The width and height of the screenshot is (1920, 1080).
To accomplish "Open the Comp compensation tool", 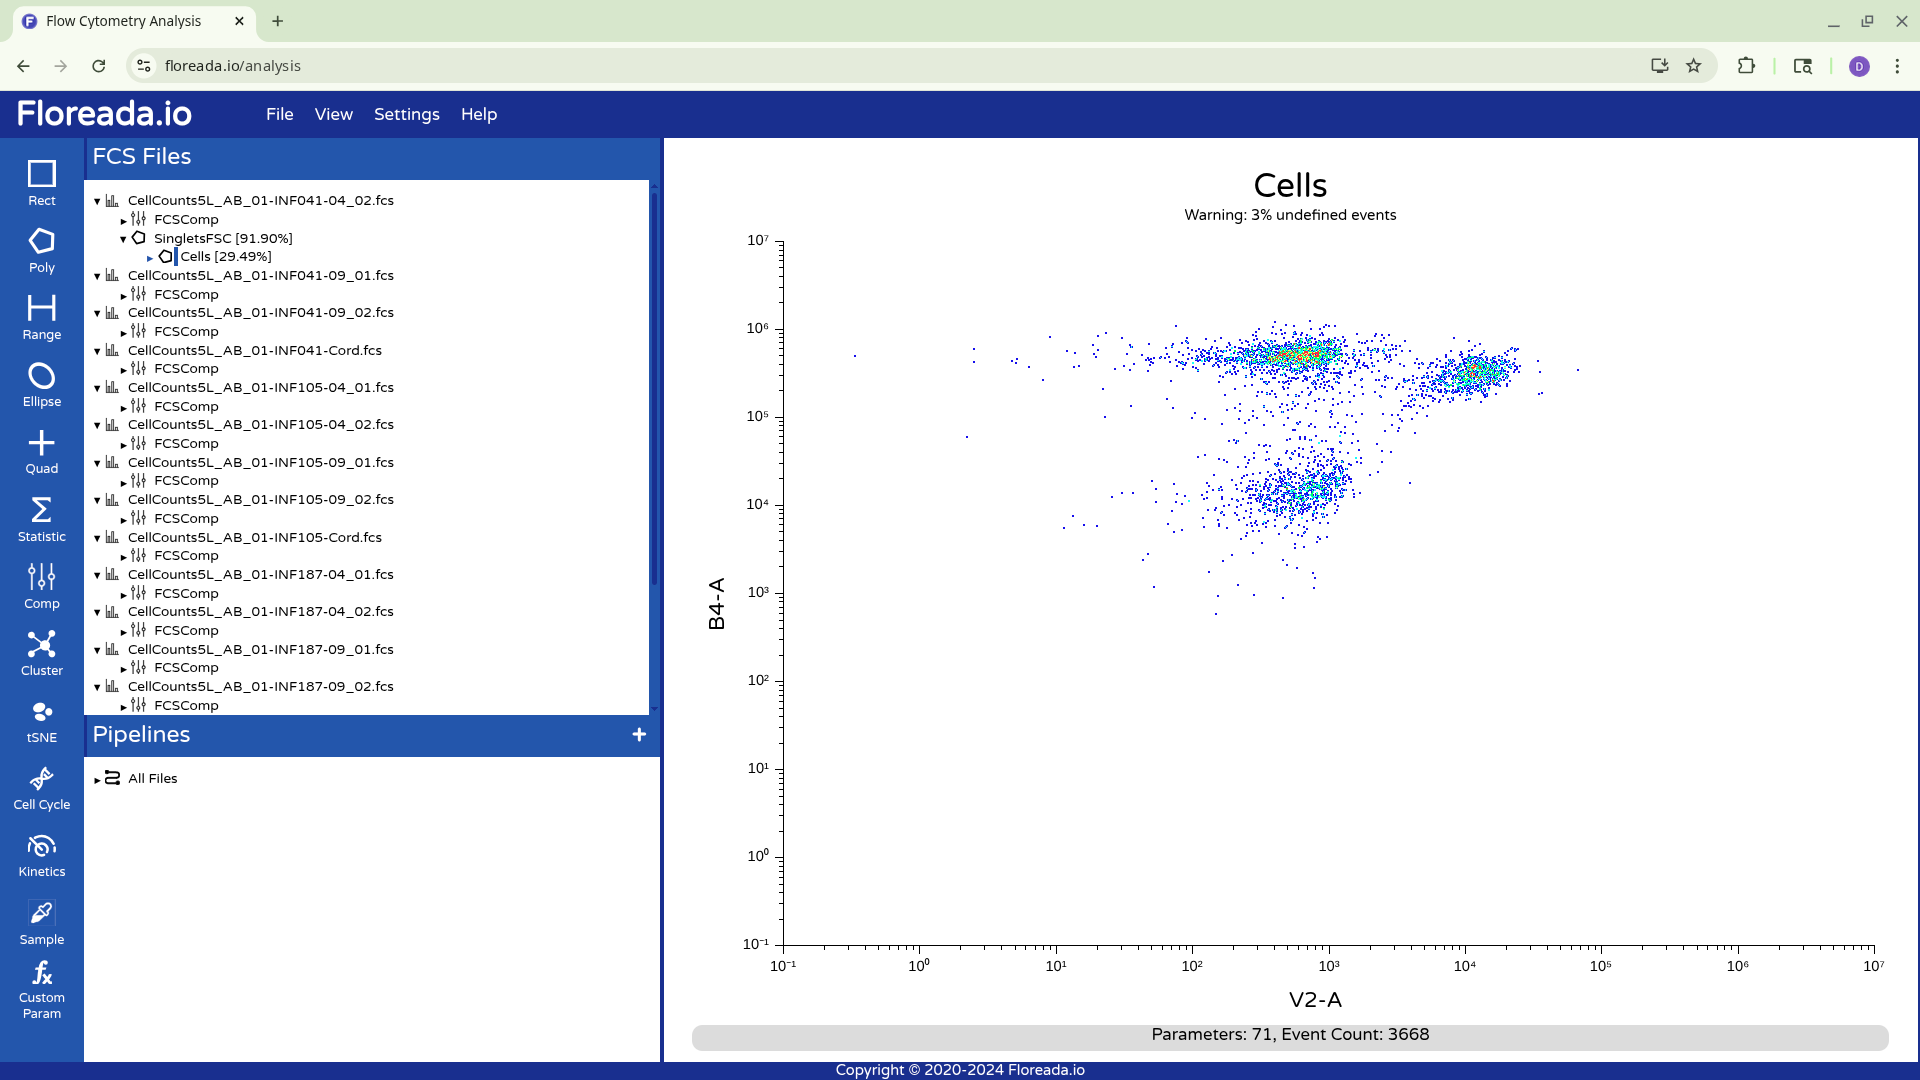I will 41,586.
